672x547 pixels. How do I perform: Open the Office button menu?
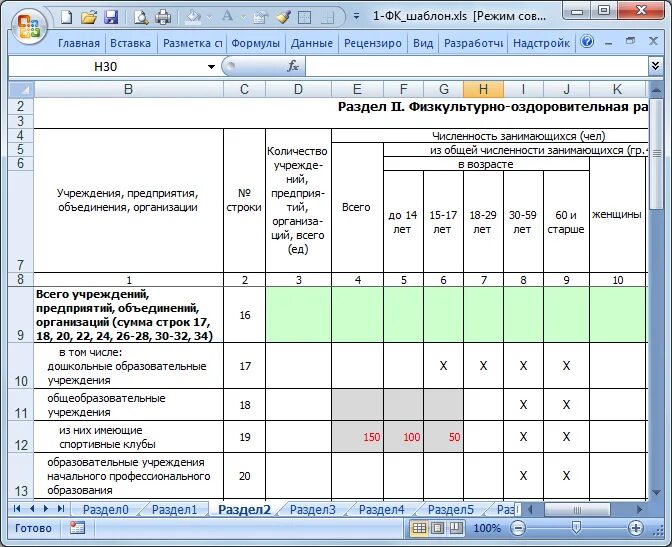coord(28,27)
